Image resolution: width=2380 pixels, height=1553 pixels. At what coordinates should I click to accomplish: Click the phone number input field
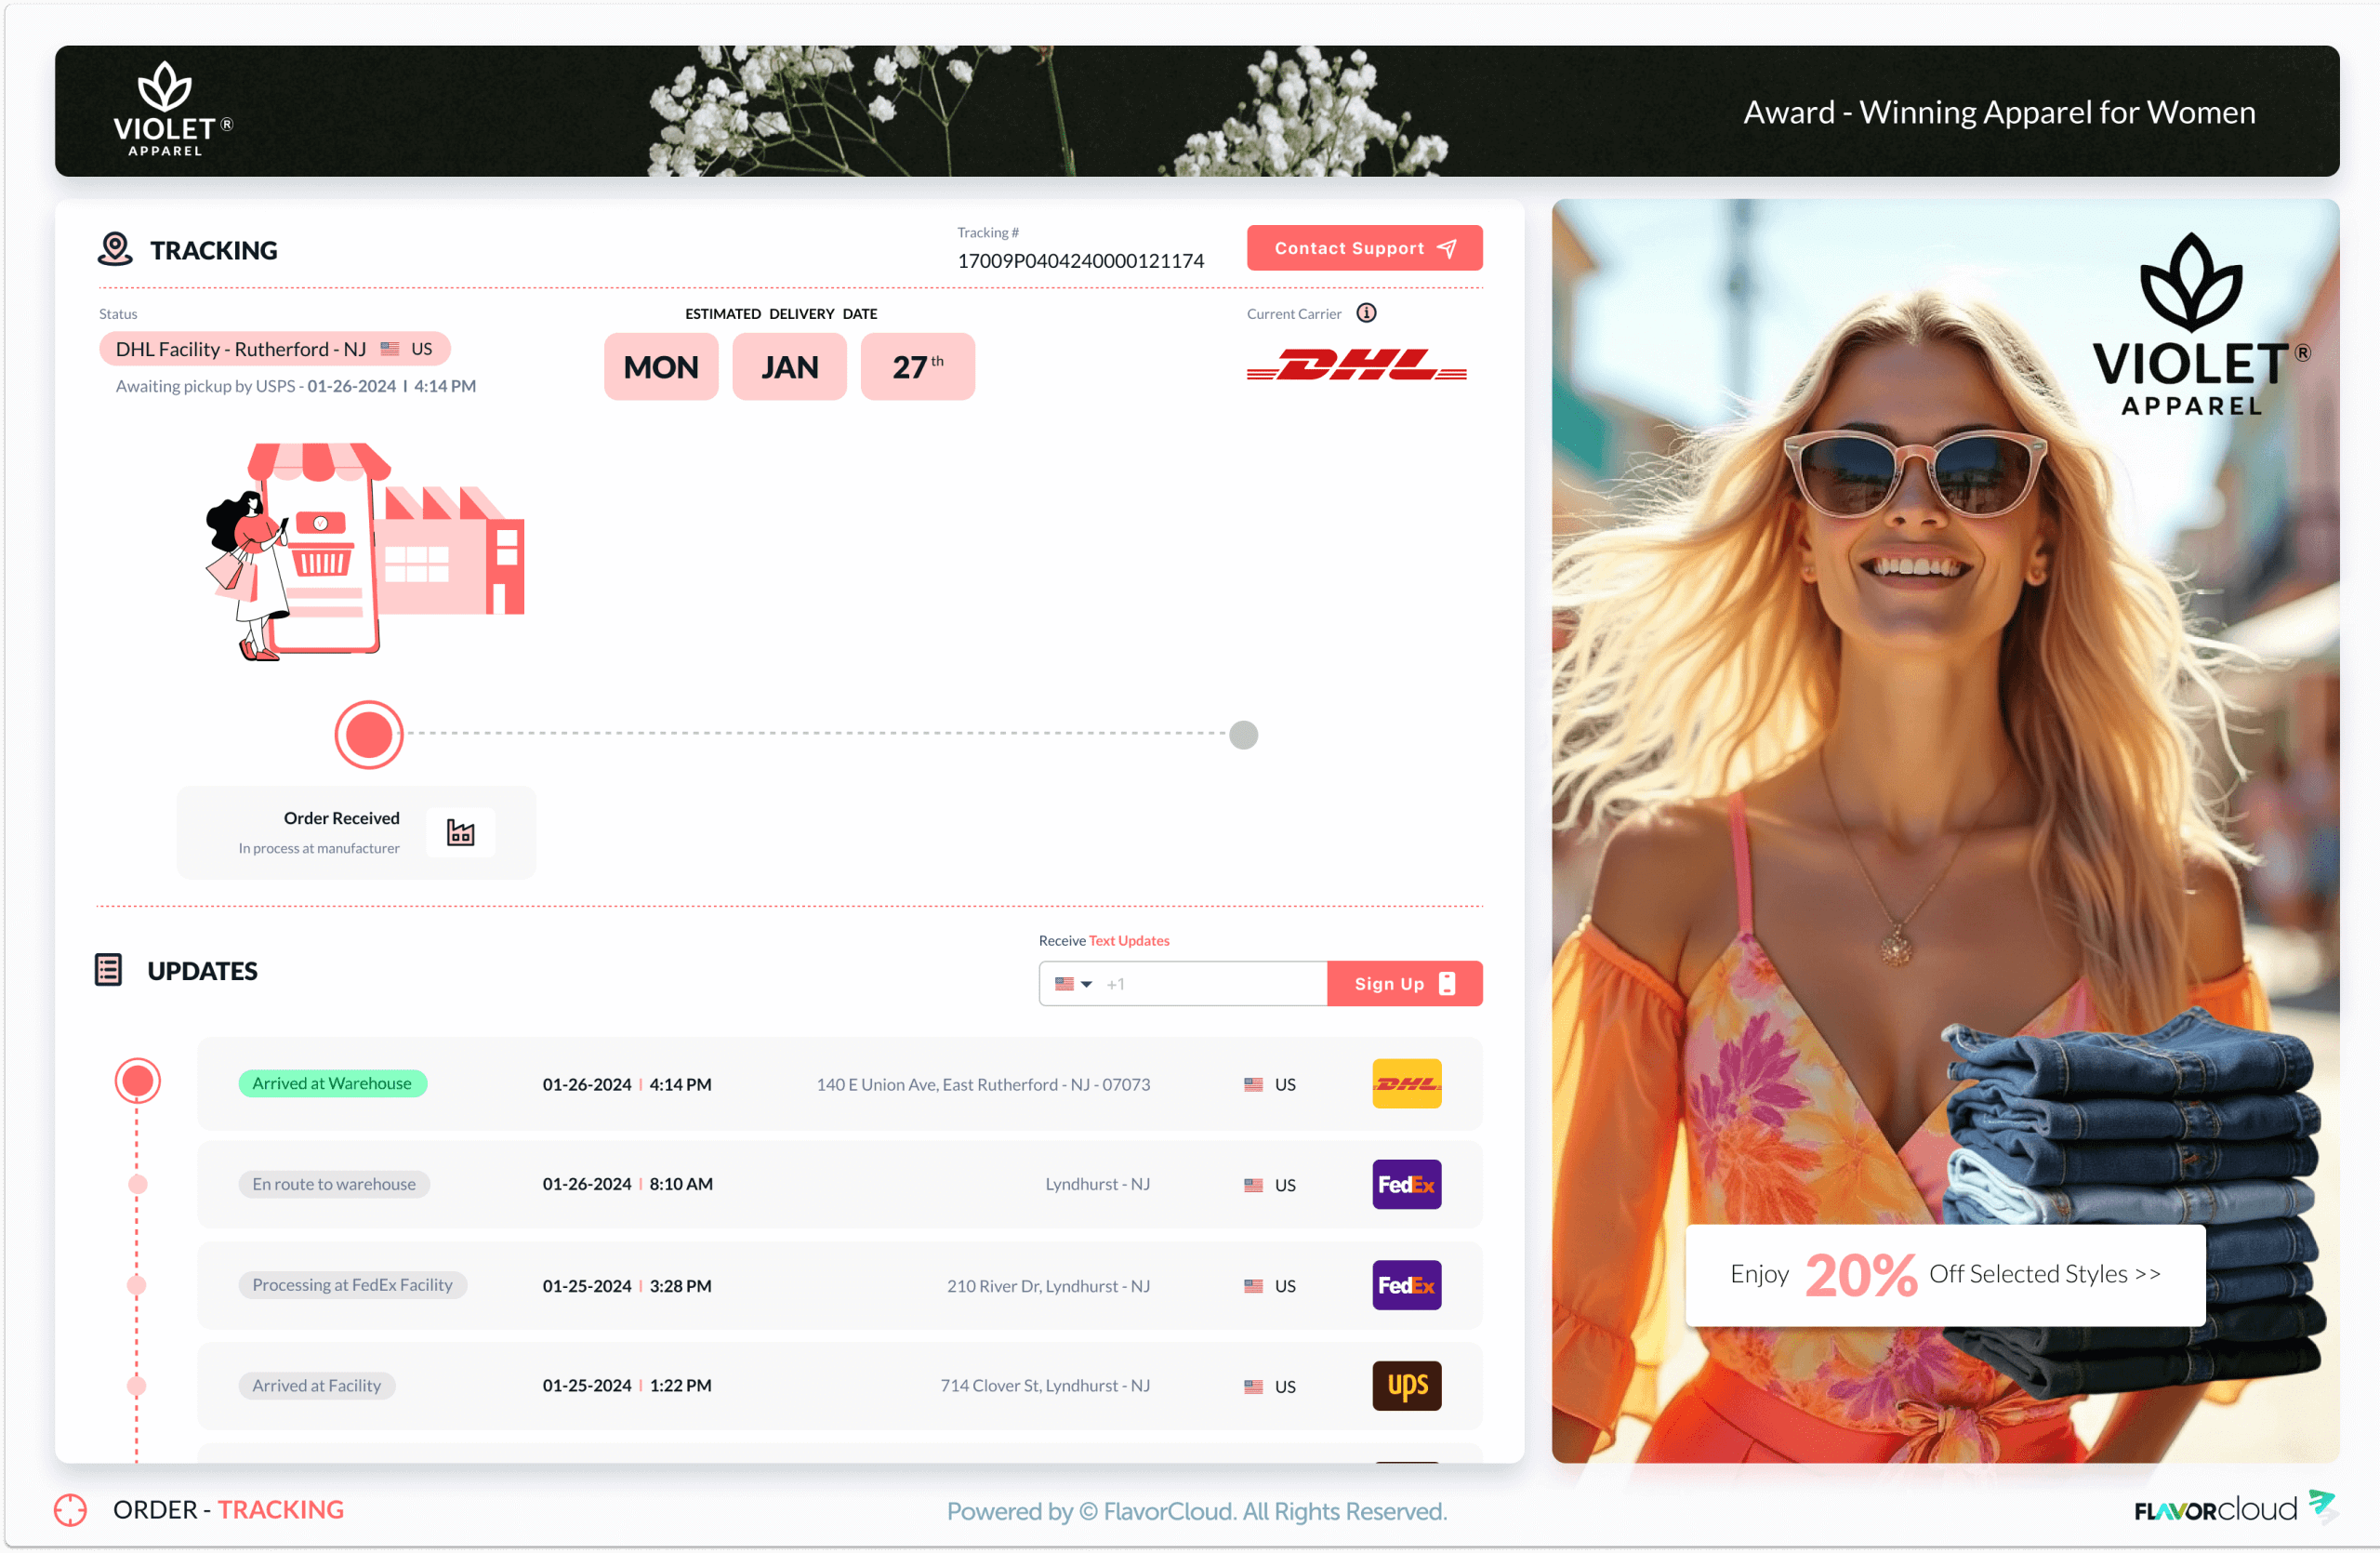(1210, 983)
